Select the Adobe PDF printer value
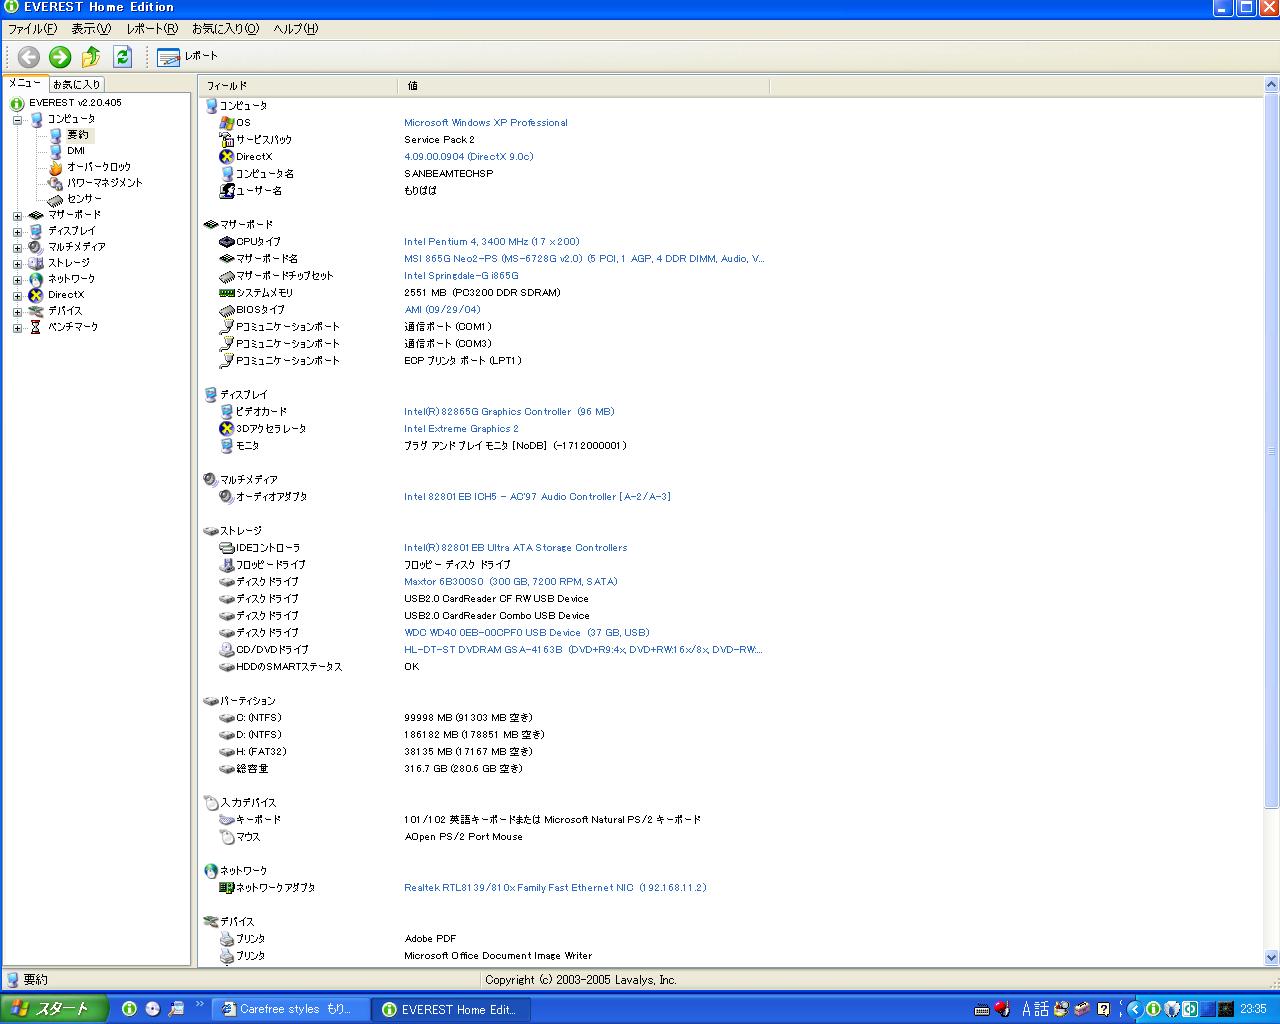Image resolution: width=1280 pixels, height=1024 pixels. click(x=430, y=939)
